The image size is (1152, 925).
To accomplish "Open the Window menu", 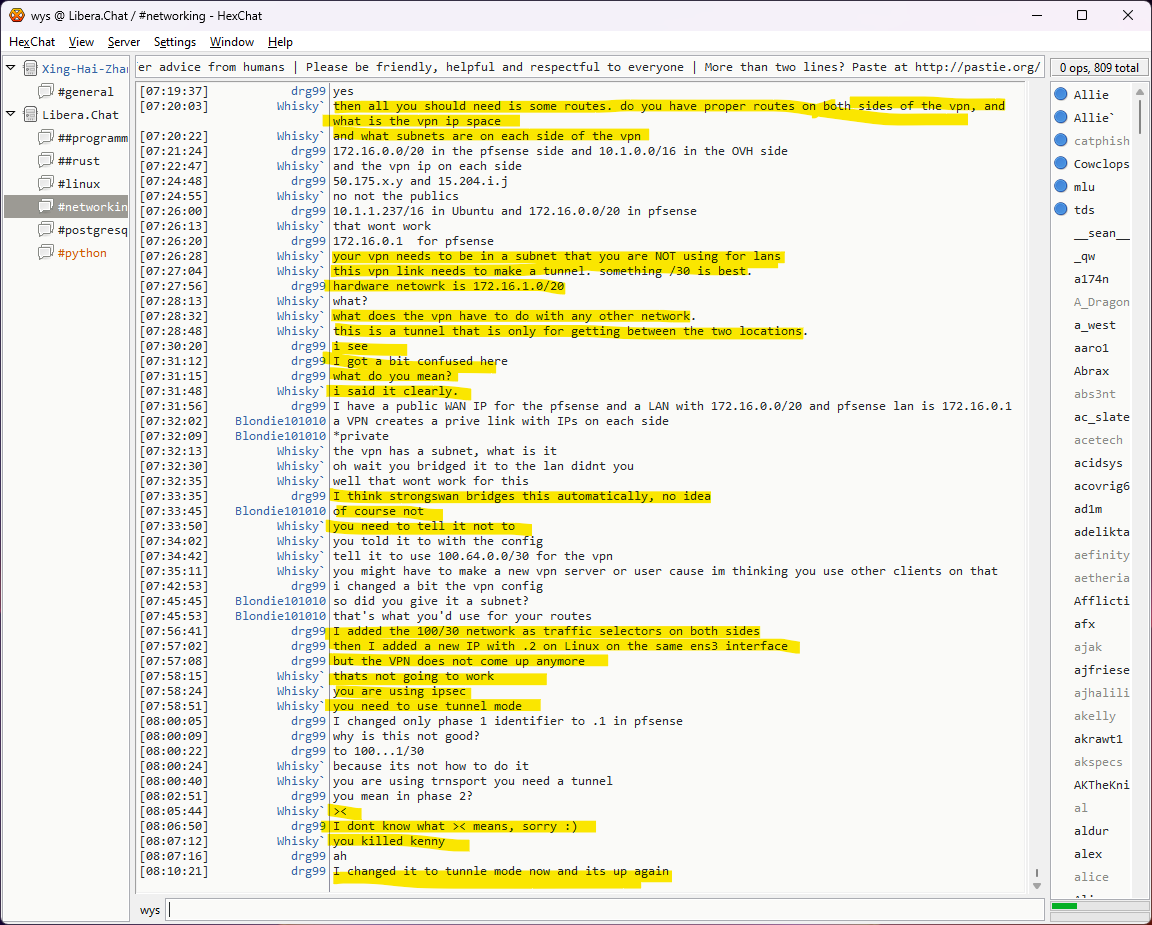I will [x=231, y=42].
